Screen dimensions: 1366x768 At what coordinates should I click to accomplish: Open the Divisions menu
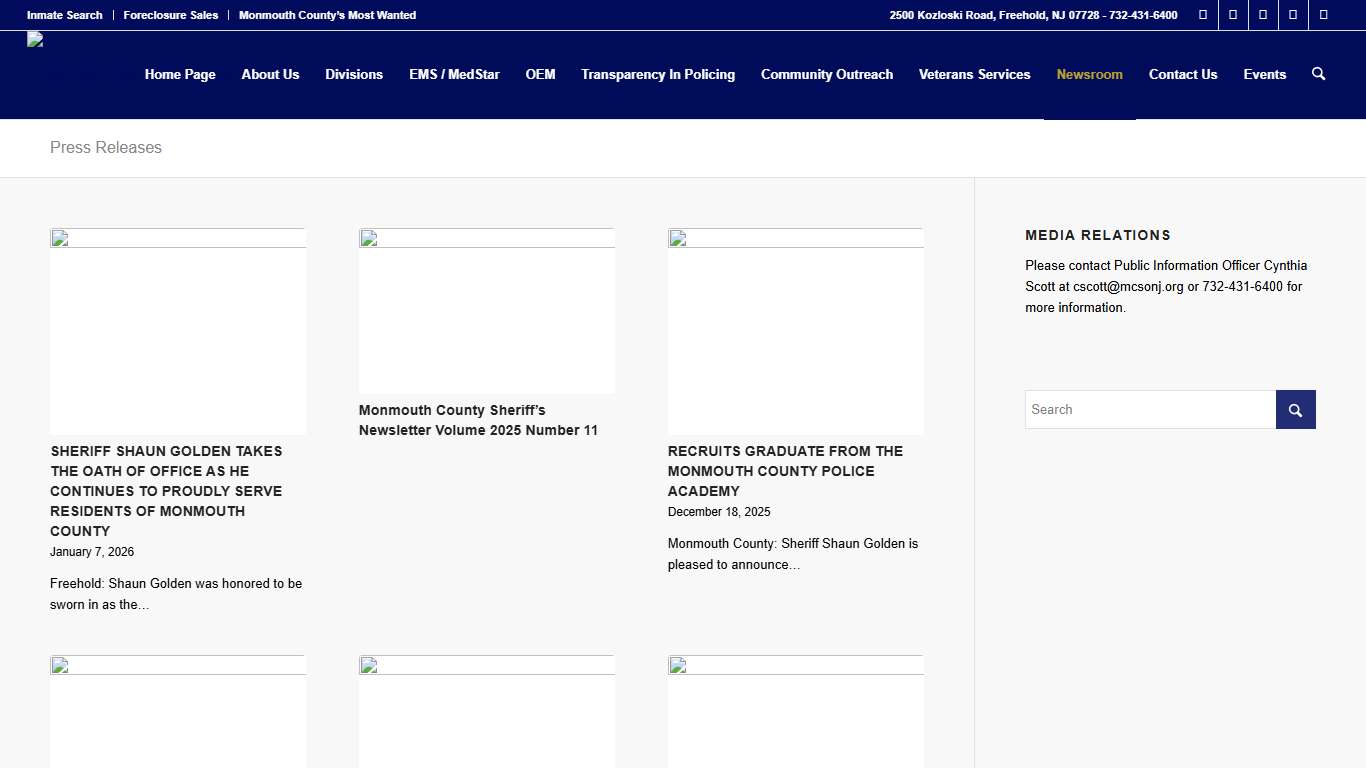pos(354,75)
